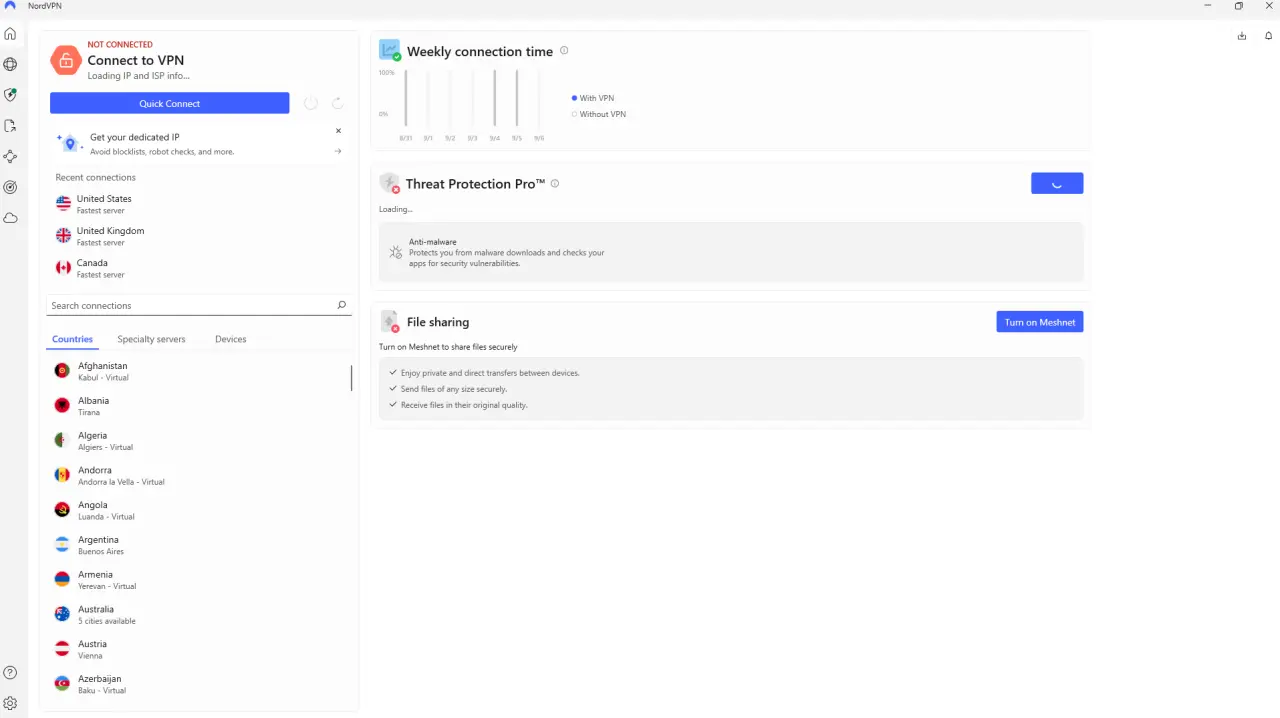
Task: Select Algeria Algiers - Virtual
Action: [200, 441]
